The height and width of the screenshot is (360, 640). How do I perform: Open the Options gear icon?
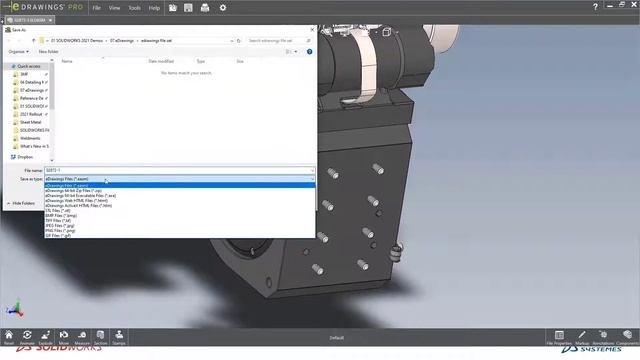pyautogui.click(x=223, y=8)
